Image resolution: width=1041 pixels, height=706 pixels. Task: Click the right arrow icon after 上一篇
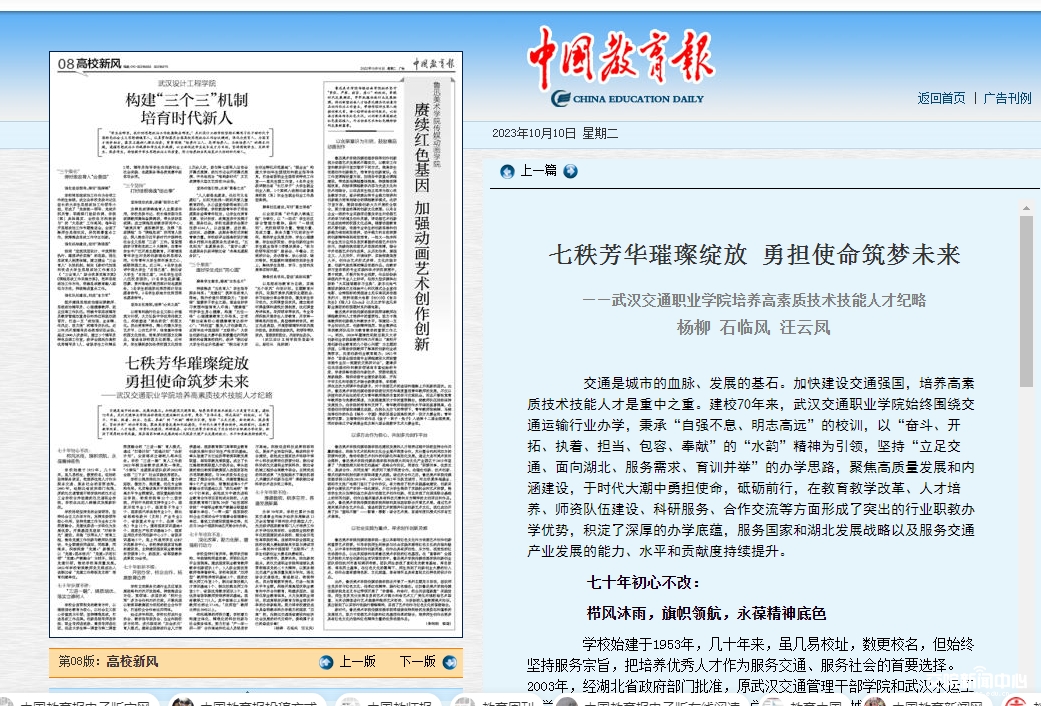[570, 171]
